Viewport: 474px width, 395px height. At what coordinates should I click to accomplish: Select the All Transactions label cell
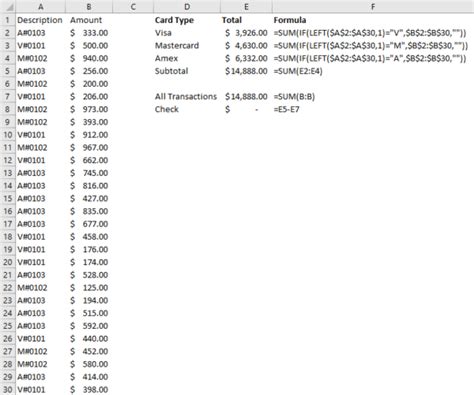click(186, 96)
